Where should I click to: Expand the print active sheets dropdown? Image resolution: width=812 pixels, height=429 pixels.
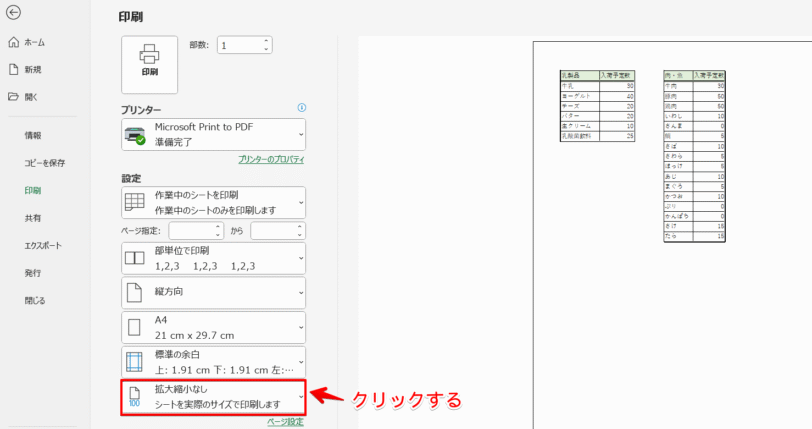pyautogui.click(x=213, y=202)
